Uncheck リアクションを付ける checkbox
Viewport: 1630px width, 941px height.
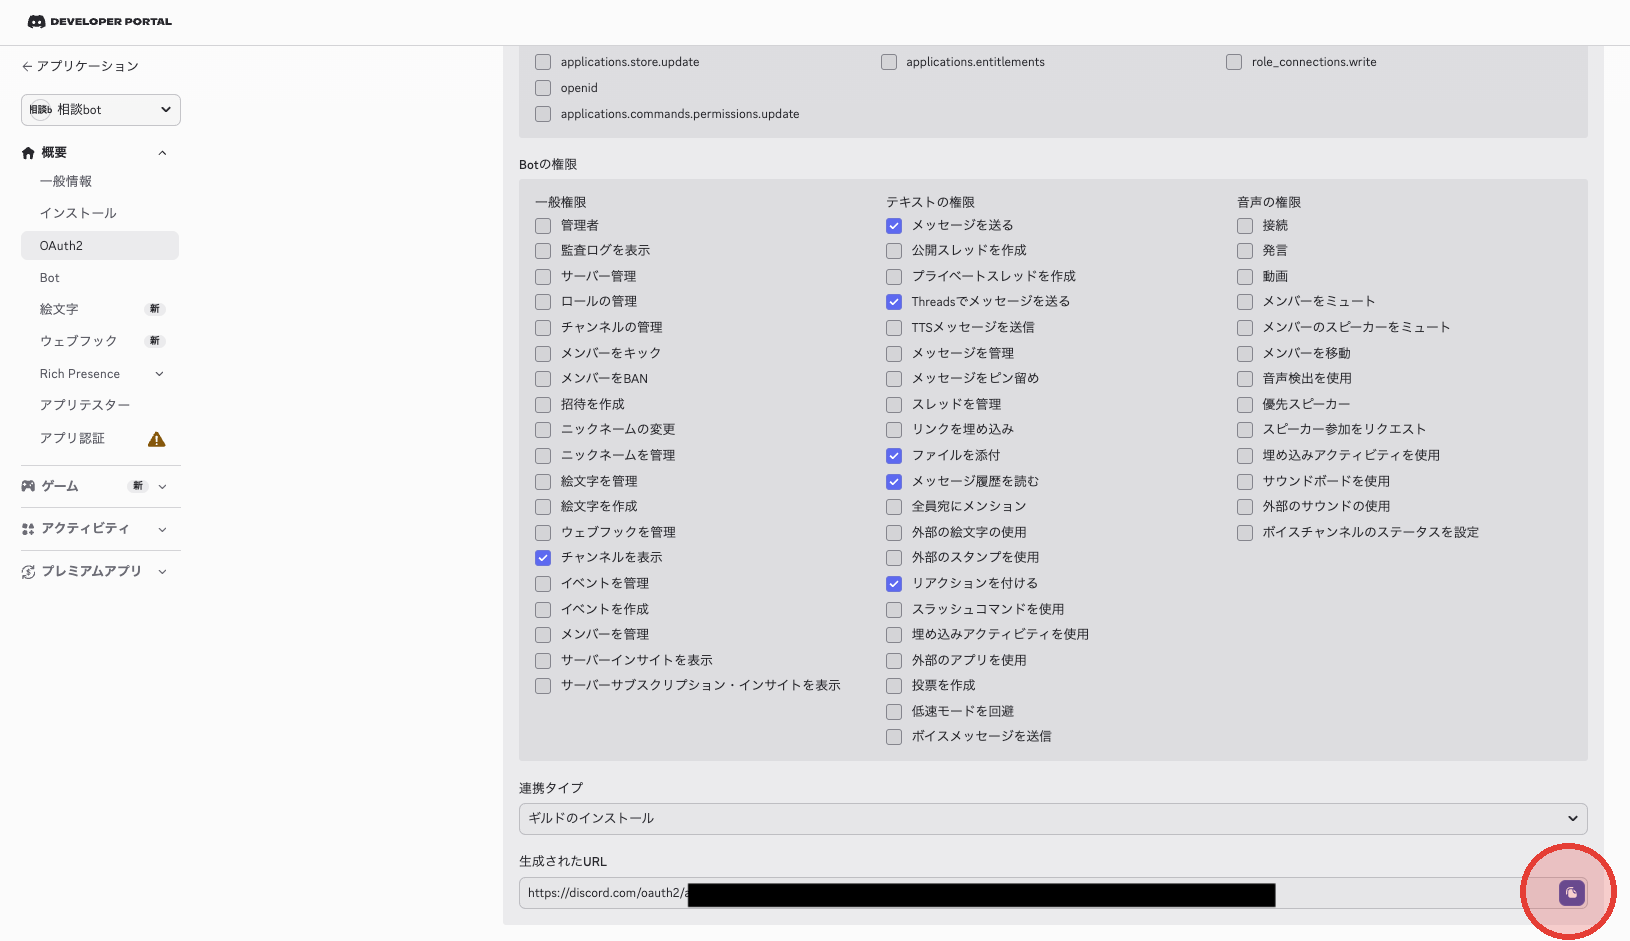894,584
